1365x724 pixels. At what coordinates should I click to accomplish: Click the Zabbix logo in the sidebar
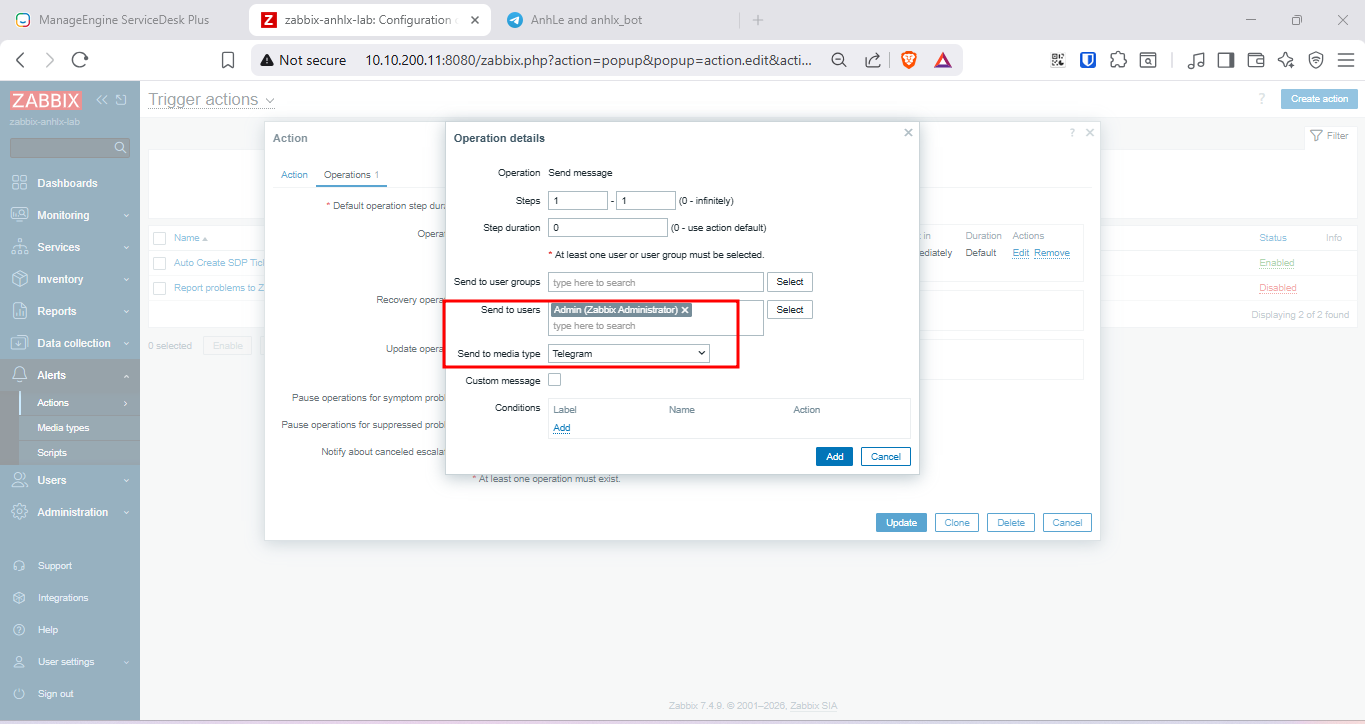click(45, 100)
